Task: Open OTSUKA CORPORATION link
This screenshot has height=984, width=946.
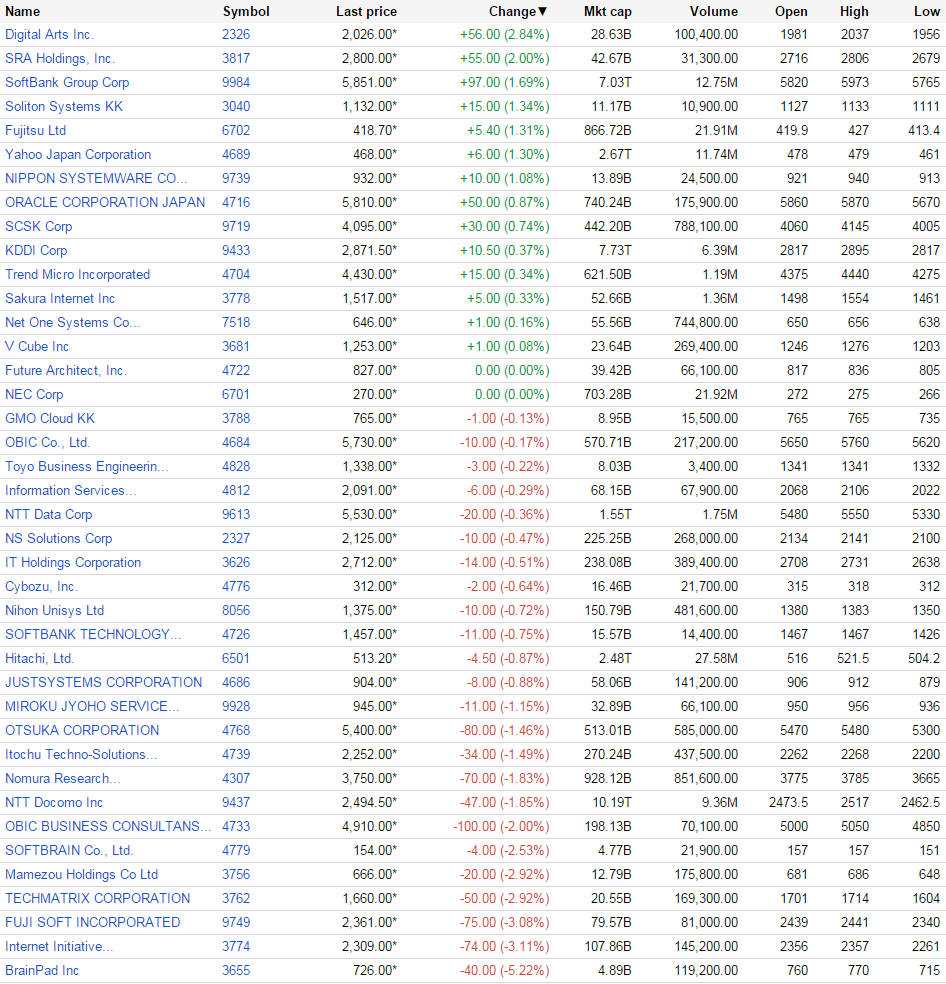Action: coord(82,730)
